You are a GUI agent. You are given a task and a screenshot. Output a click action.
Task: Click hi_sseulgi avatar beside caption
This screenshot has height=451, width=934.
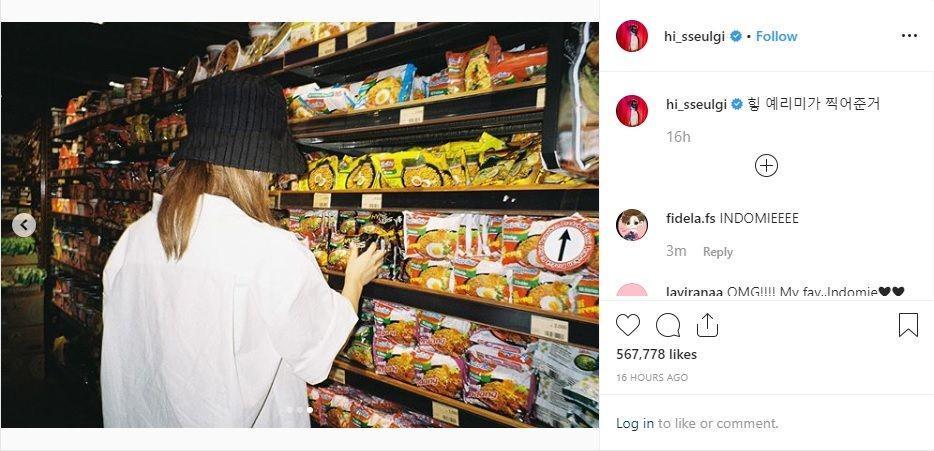click(632, 111)
